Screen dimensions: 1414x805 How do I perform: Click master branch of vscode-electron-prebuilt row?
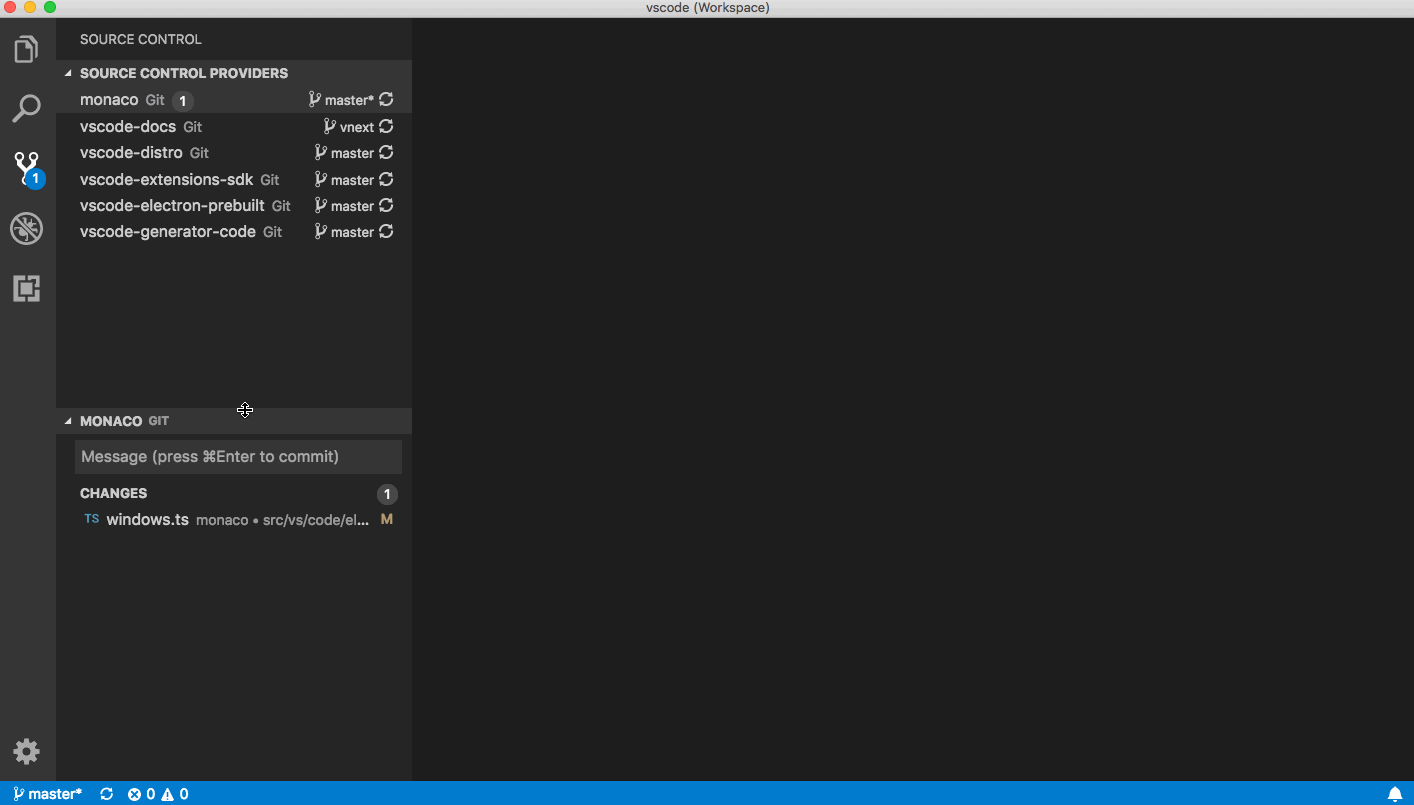point(344,206)
